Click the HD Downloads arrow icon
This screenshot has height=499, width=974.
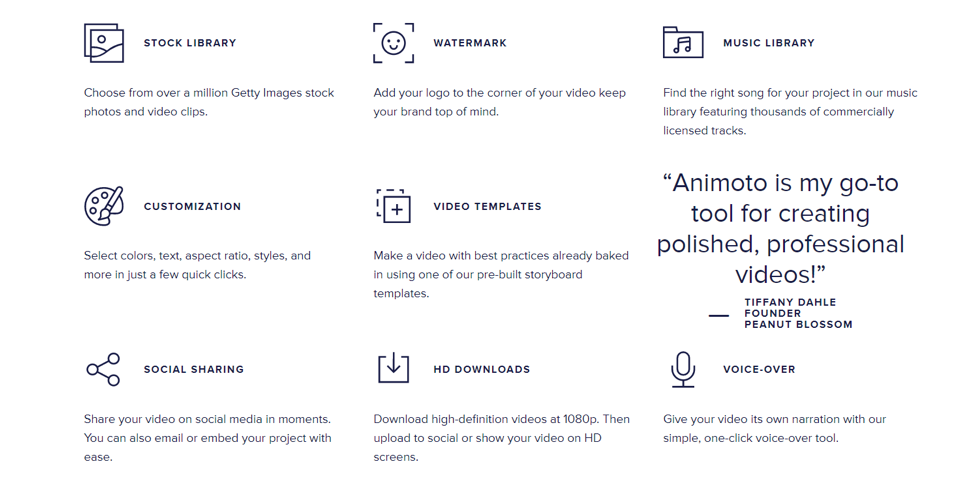click(393, 367)
